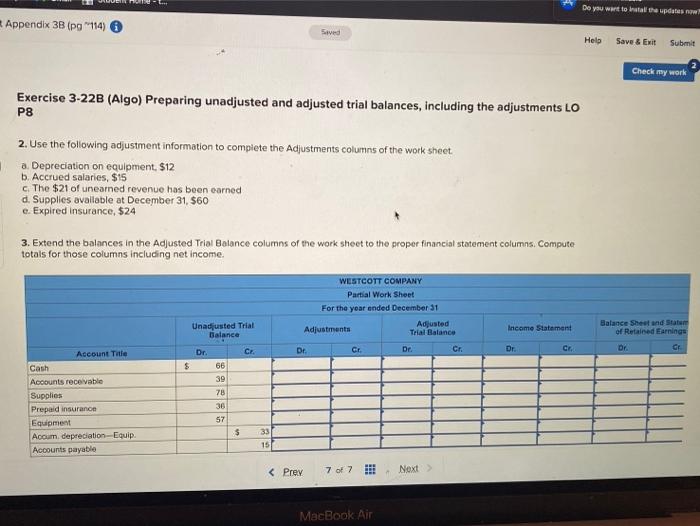The image size is (700, 526).
Task: Go to previous question with Prev
Action: coord(292,472)
